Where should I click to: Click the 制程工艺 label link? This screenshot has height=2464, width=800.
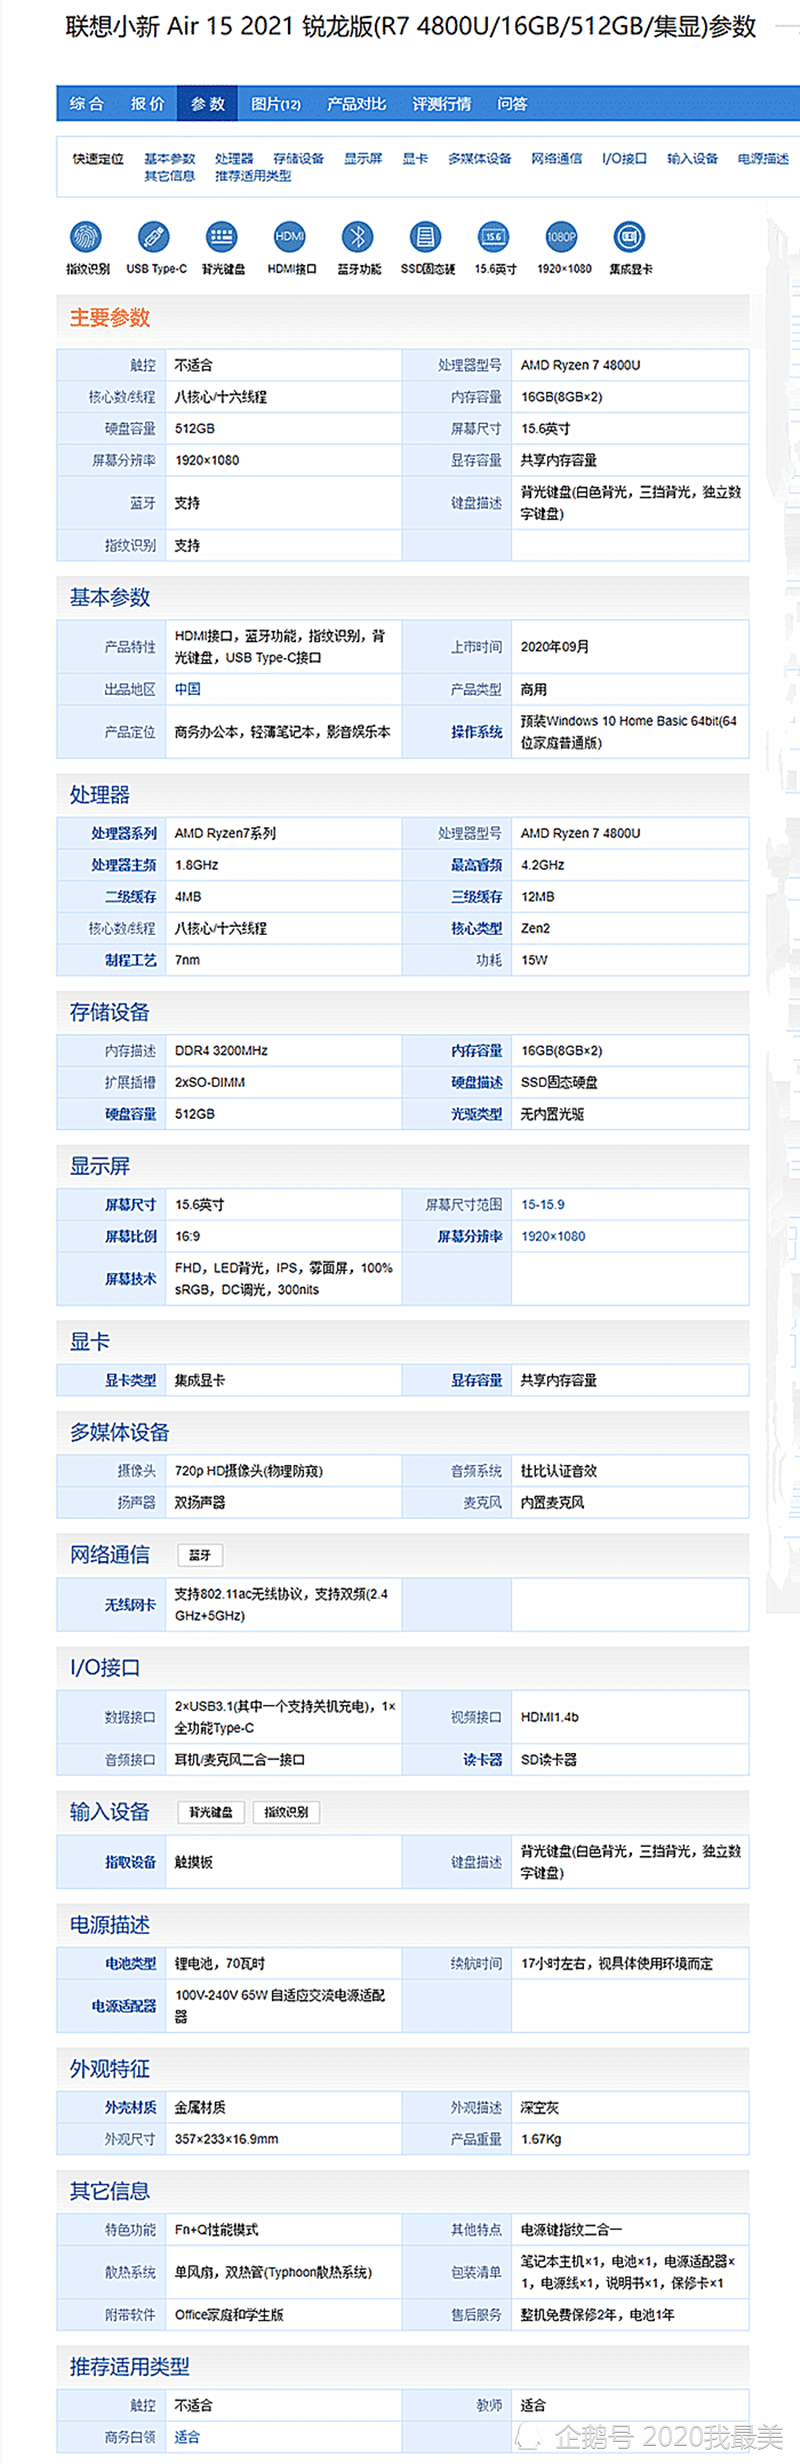pyautogui.click(x=131, y=960)
